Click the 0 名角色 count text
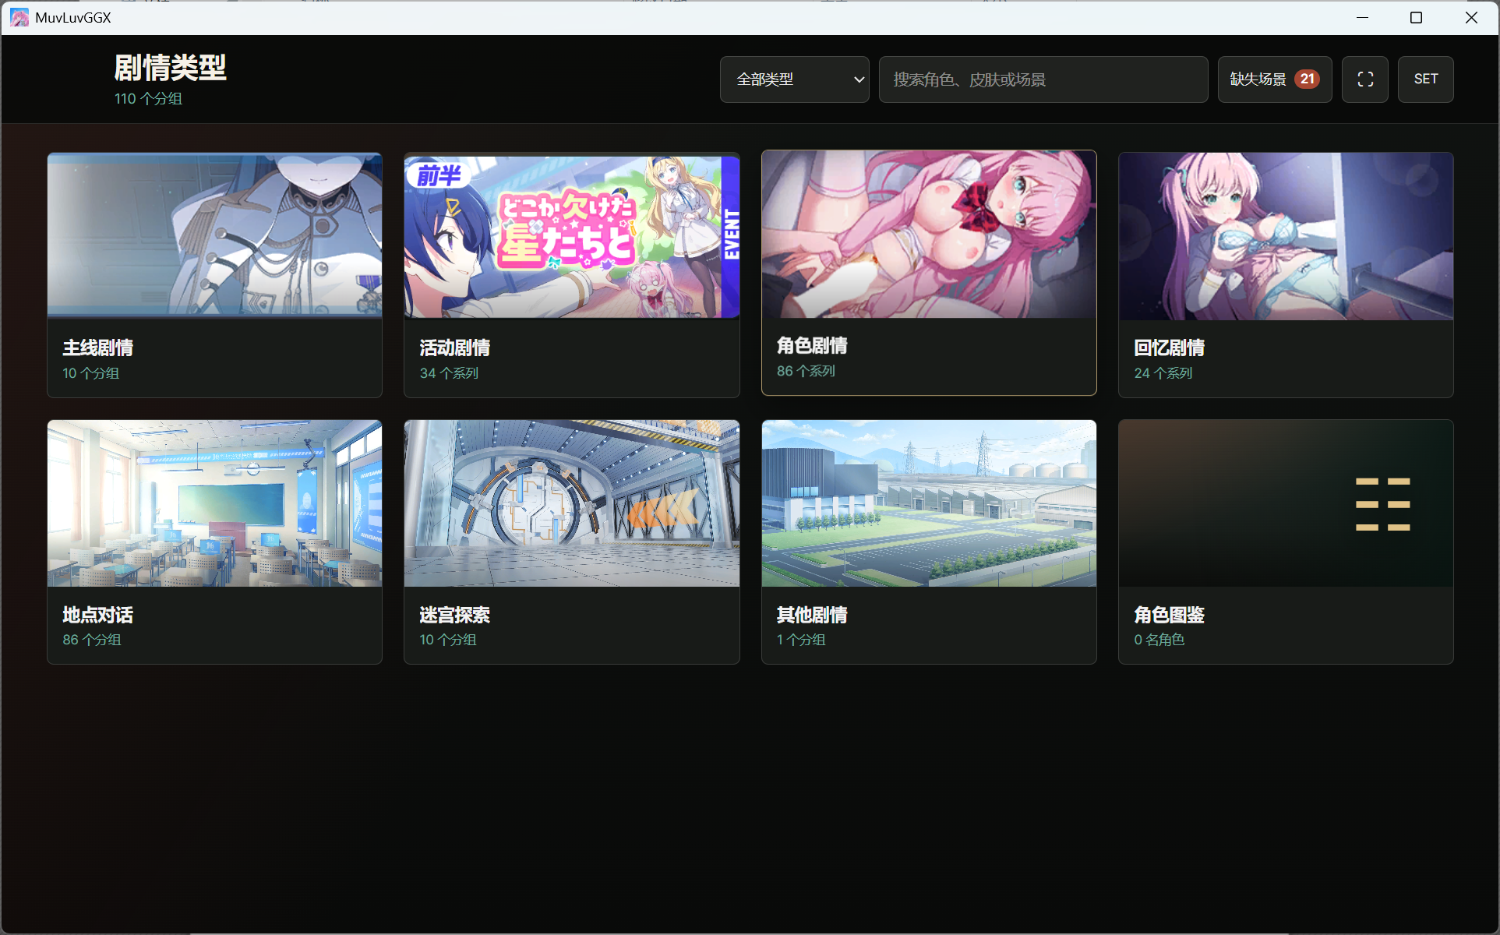Image resolution: width=1500 pixels, height=935 pixels. [1159, 640]
